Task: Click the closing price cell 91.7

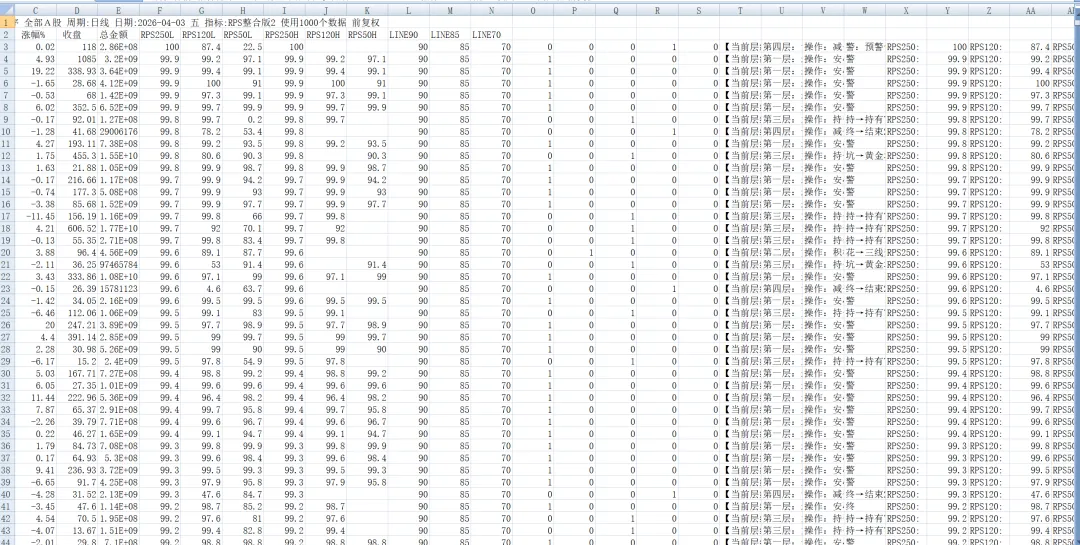Action: tap(76, 482)
